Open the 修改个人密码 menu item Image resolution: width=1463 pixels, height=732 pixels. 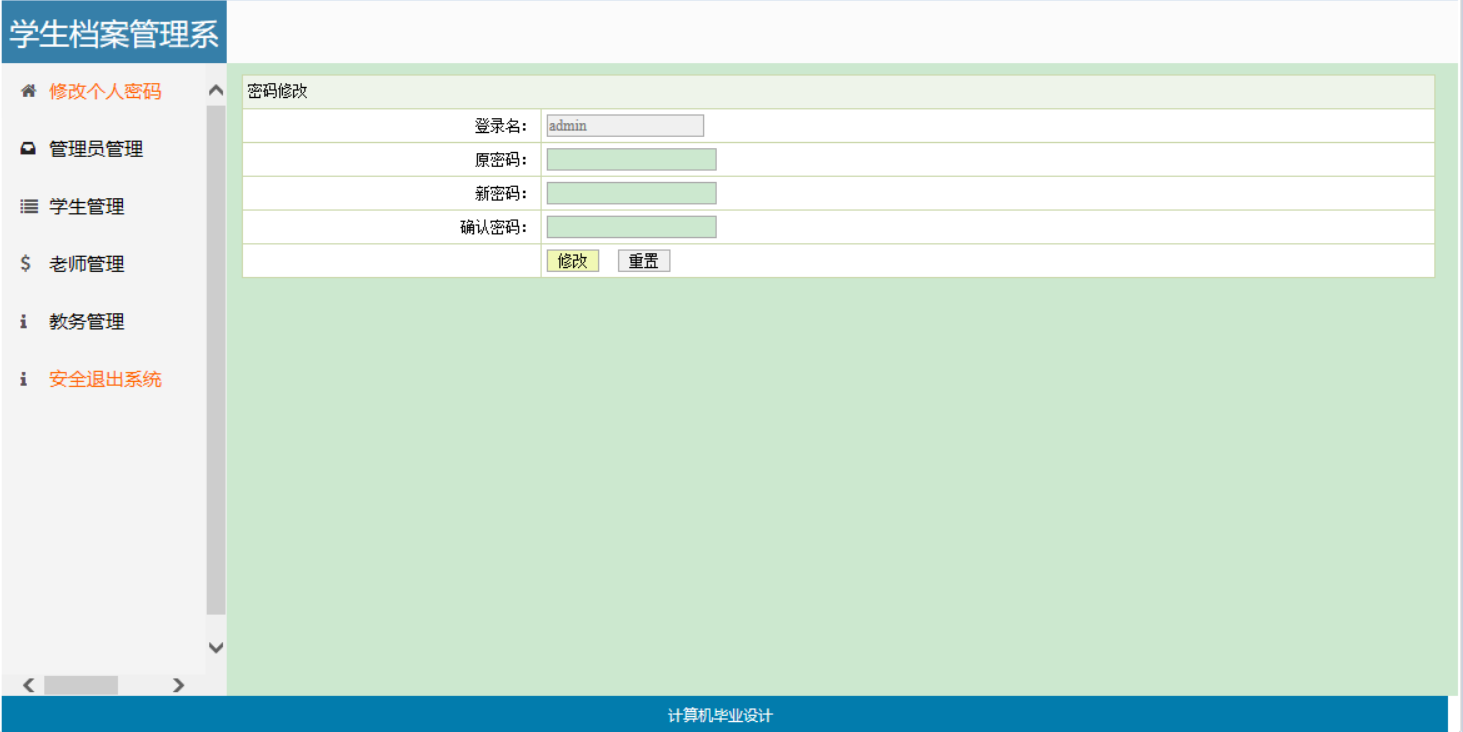coord(105,91)
